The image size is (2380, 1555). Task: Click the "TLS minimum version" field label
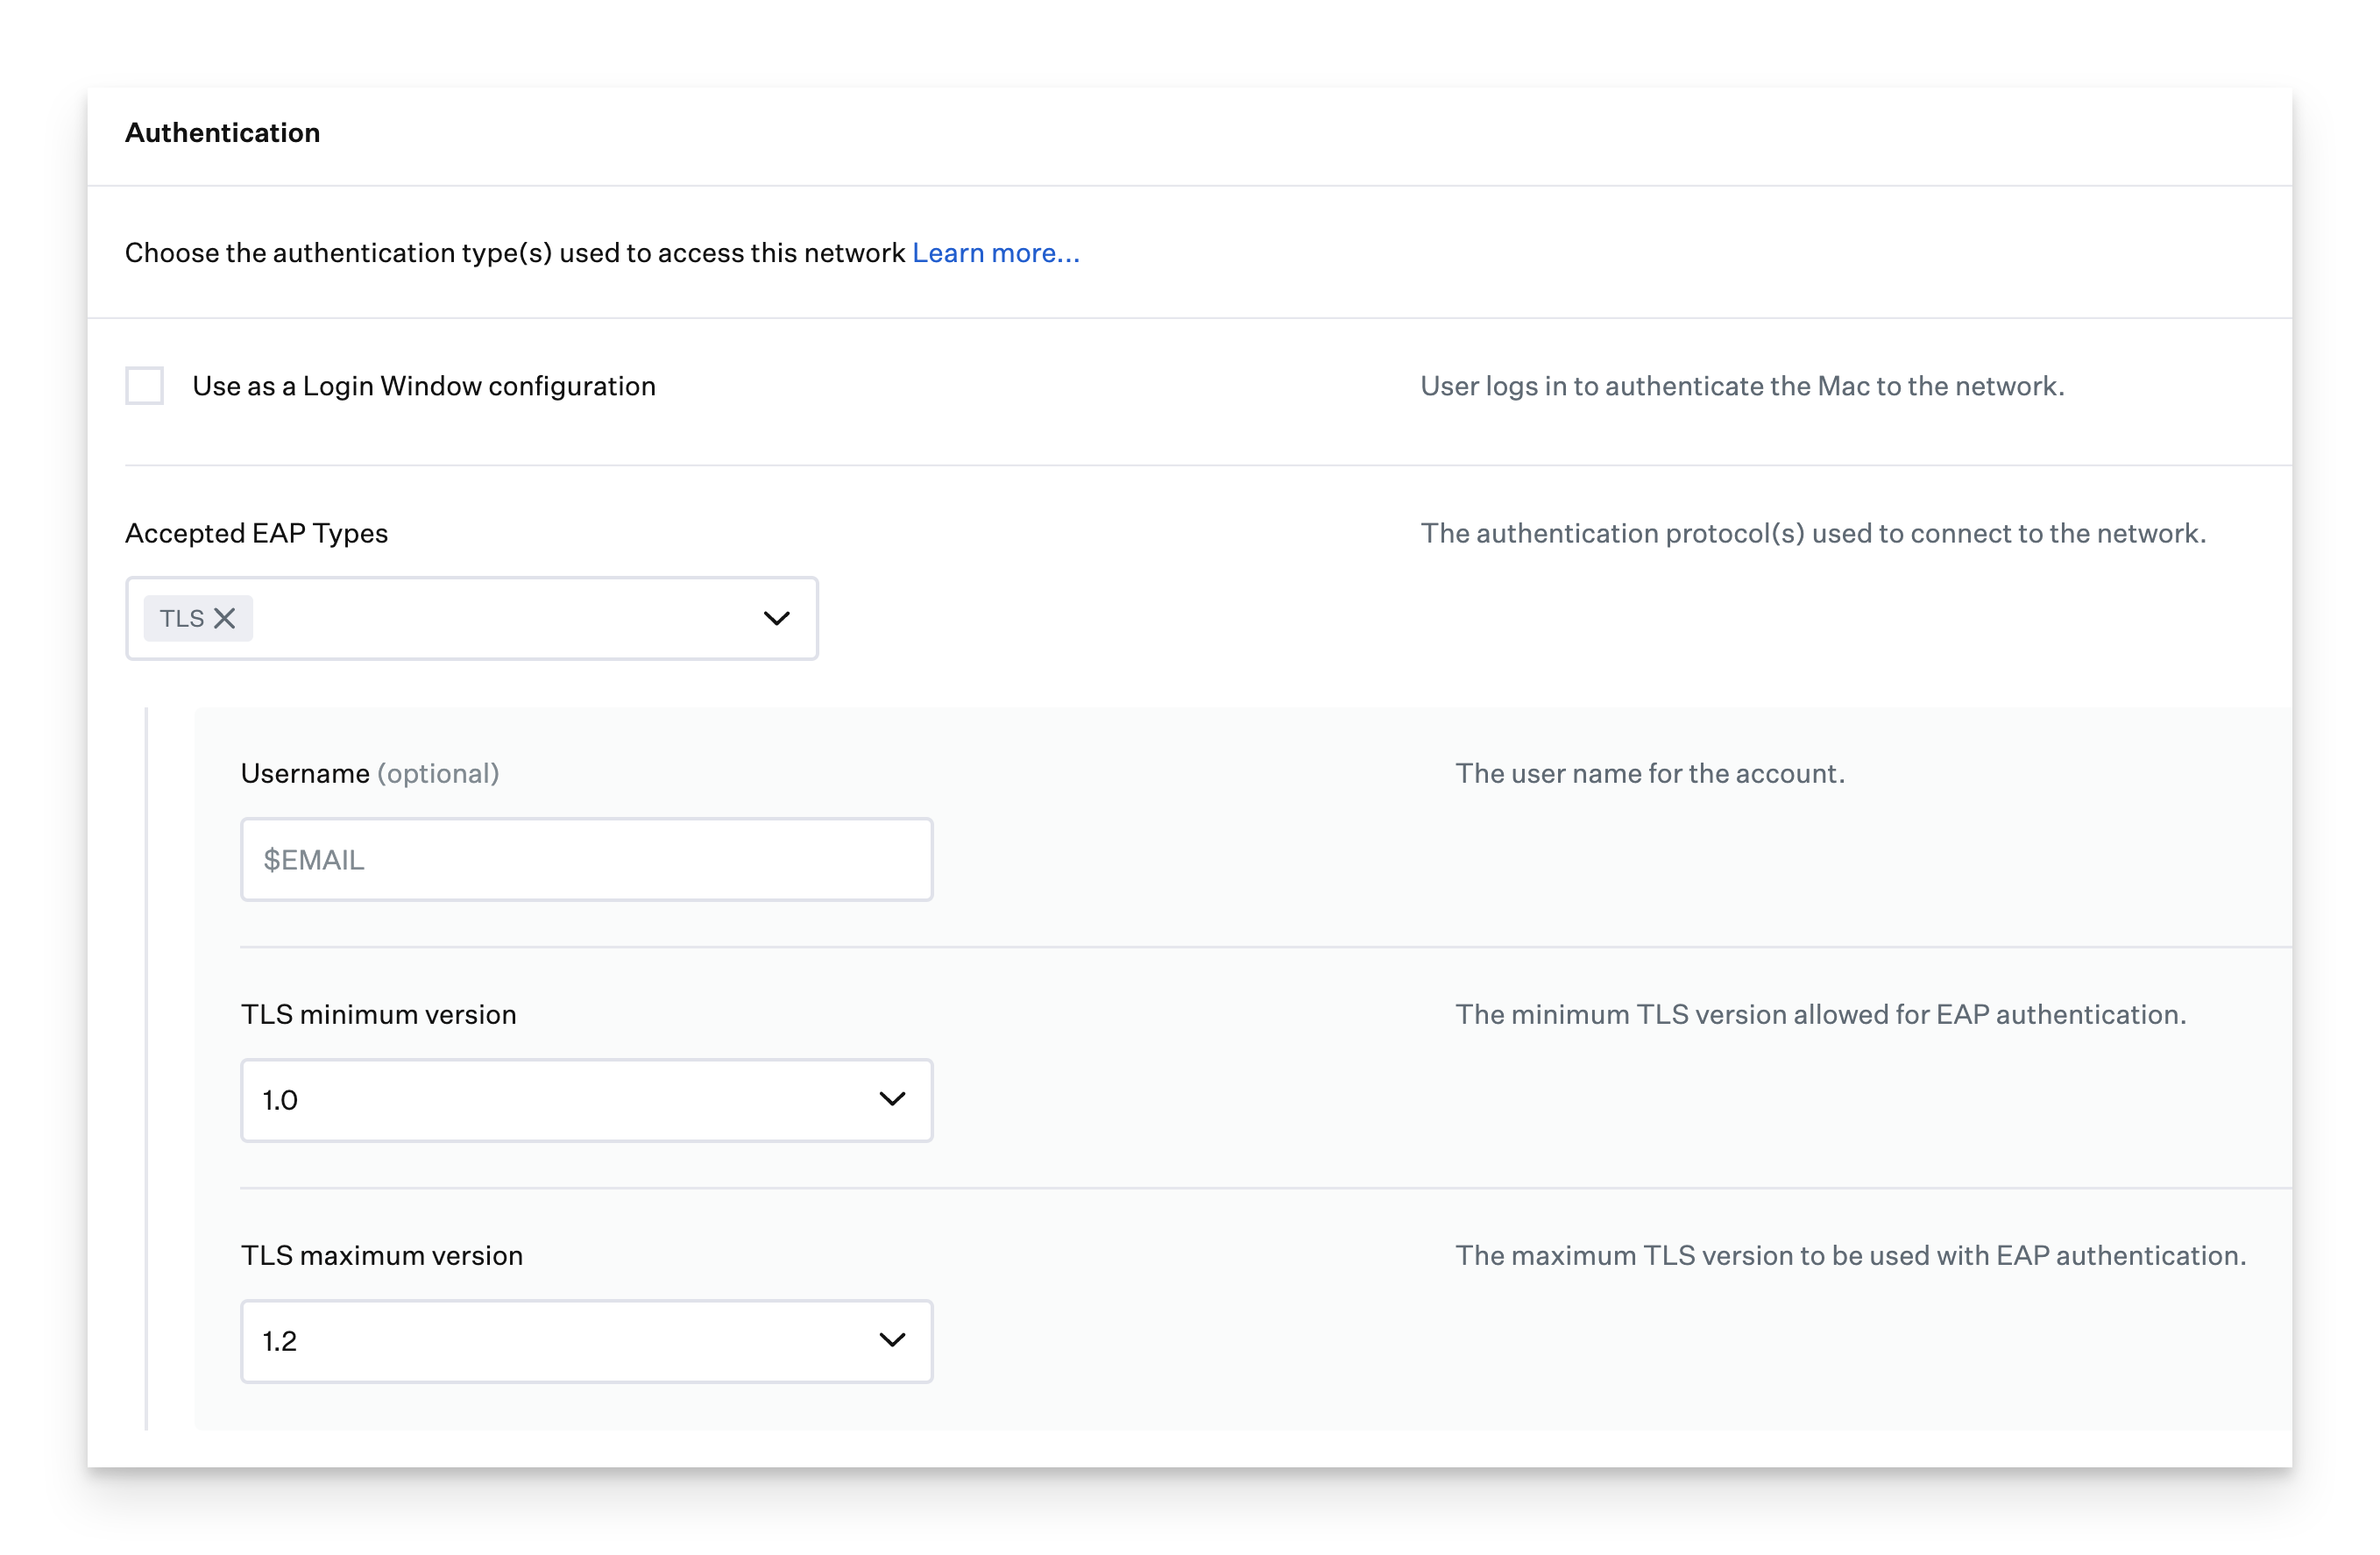point(378,1015)
